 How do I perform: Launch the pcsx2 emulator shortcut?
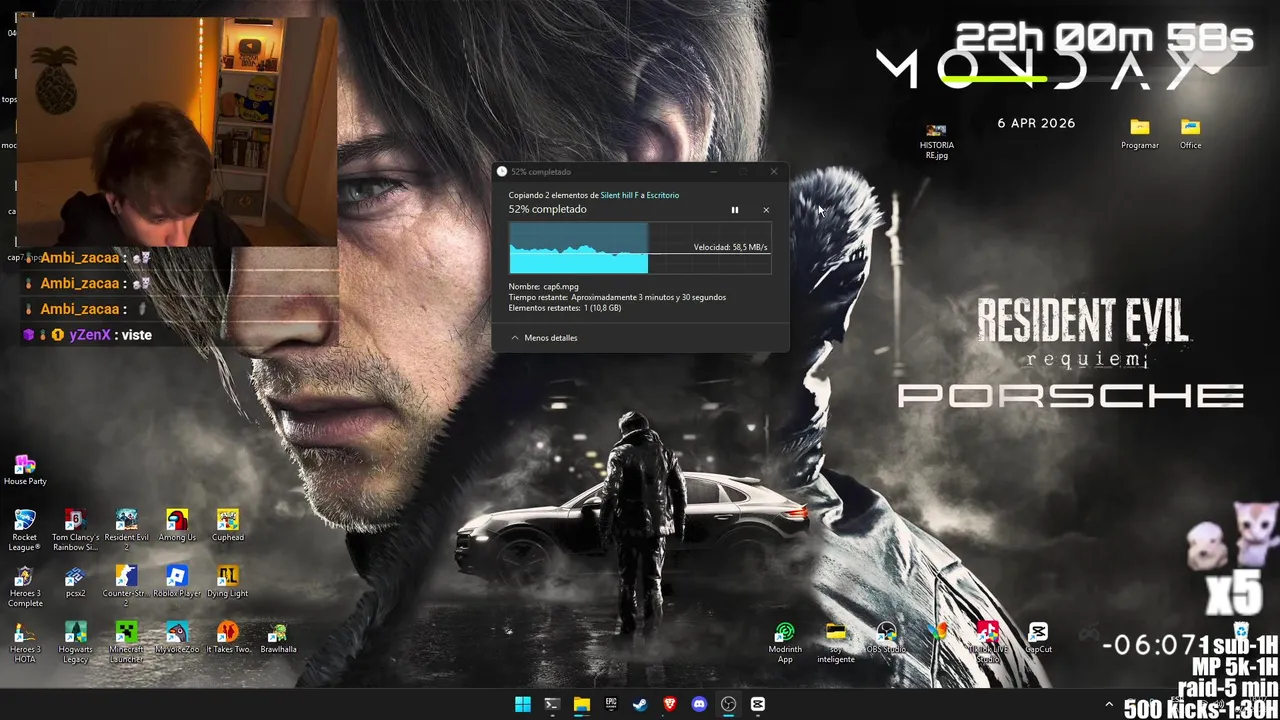pyautogui.click(x=75, y=582)
